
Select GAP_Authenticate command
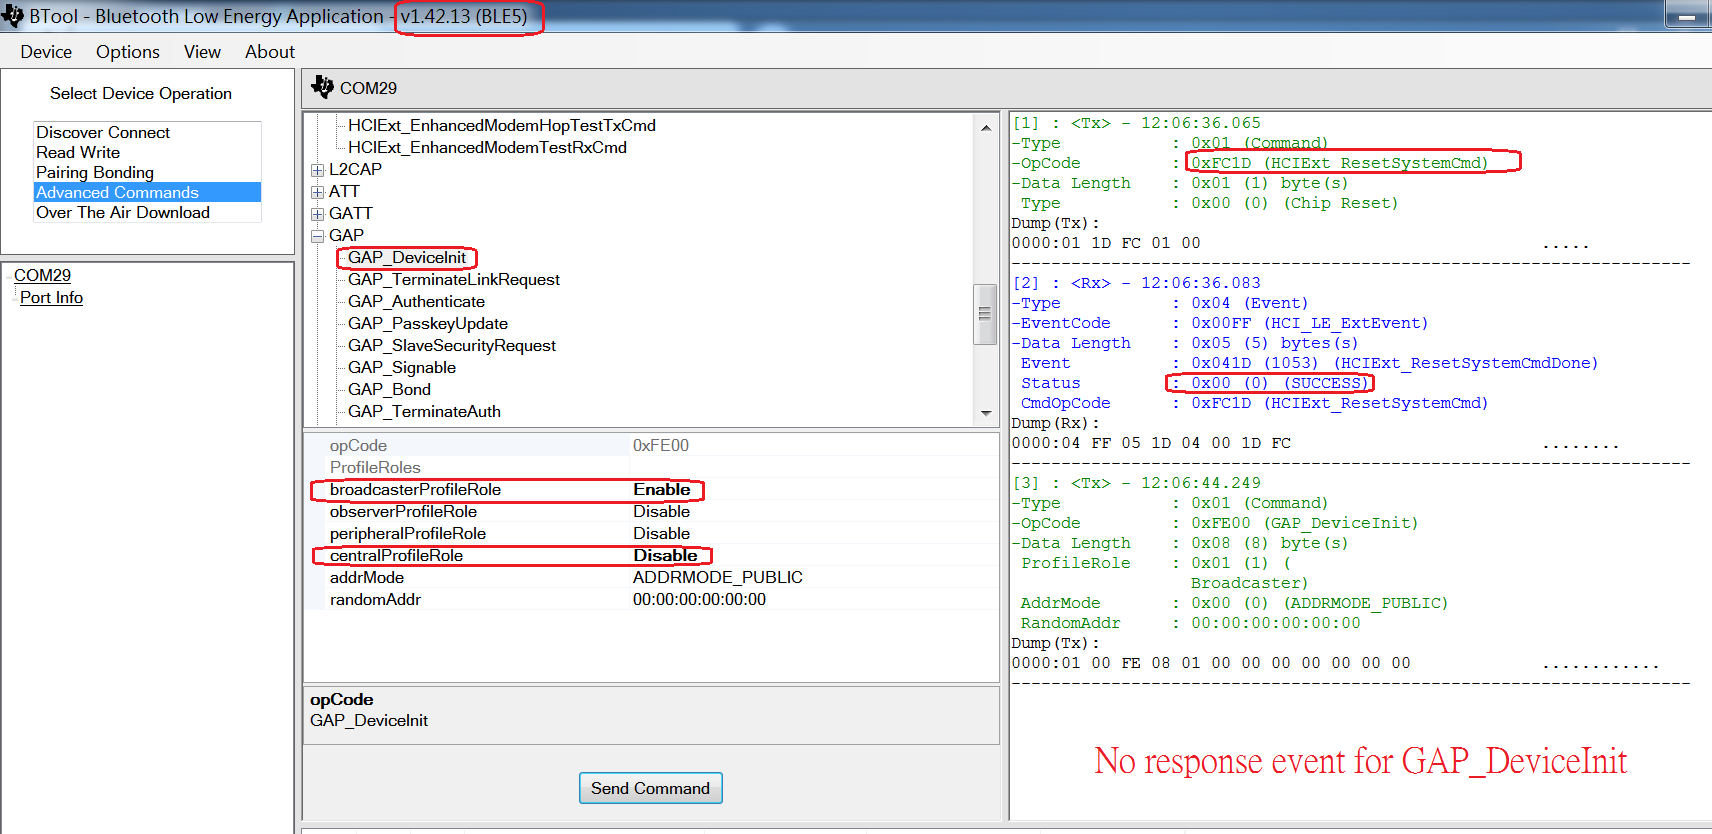[416, 301]
